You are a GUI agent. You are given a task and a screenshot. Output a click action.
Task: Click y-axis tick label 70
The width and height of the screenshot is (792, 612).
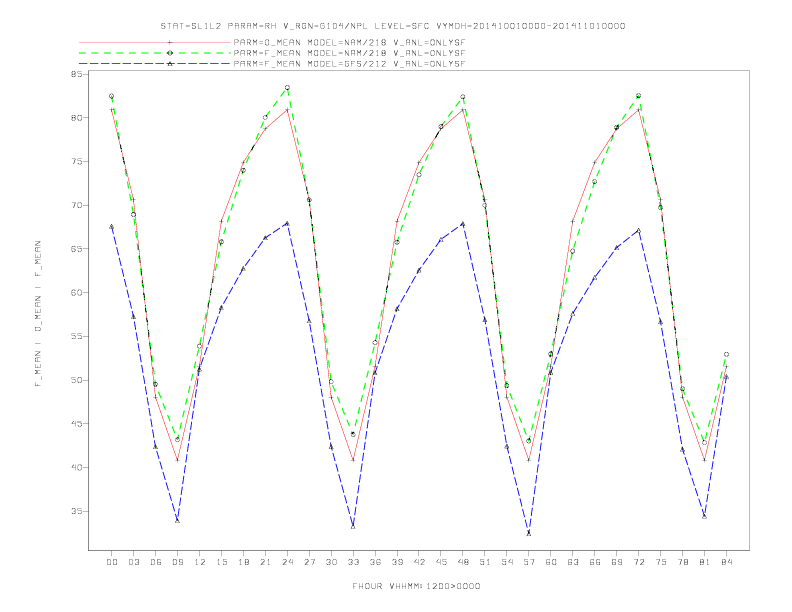76,206
